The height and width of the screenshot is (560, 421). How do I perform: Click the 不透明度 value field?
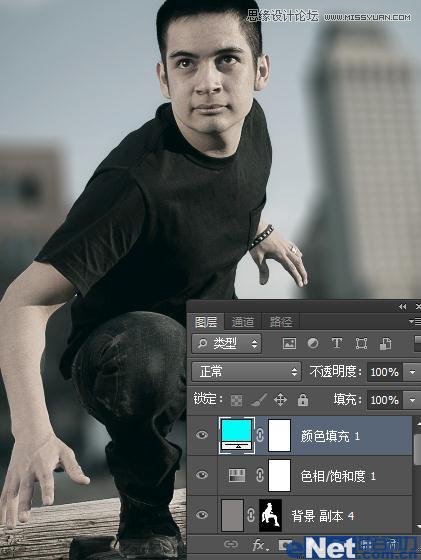click(385, 372)
